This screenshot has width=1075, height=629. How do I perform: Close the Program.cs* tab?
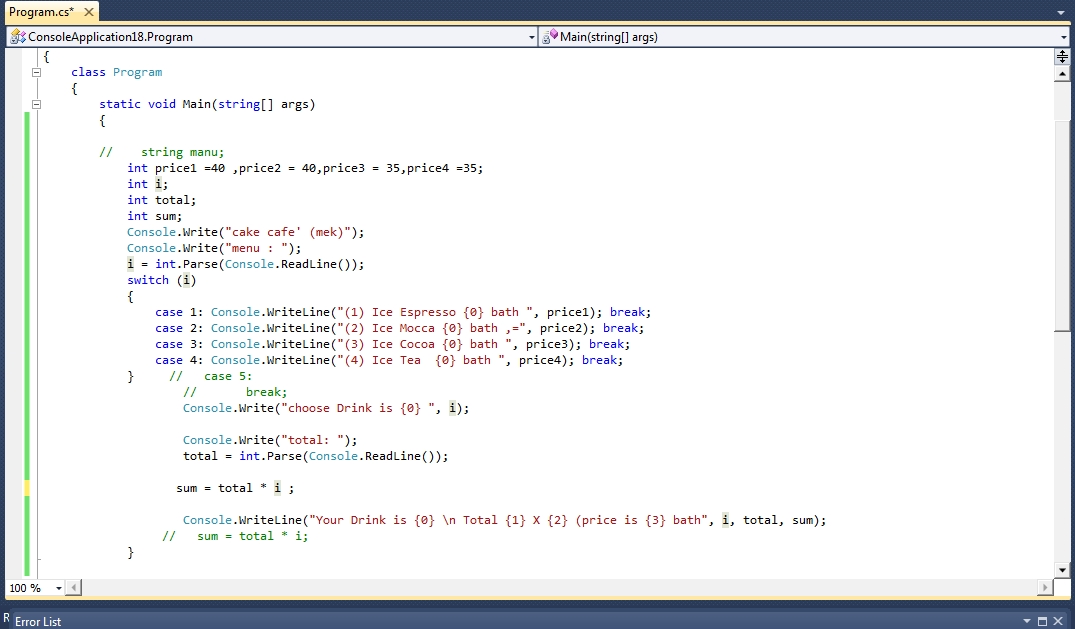coord(88,12)
